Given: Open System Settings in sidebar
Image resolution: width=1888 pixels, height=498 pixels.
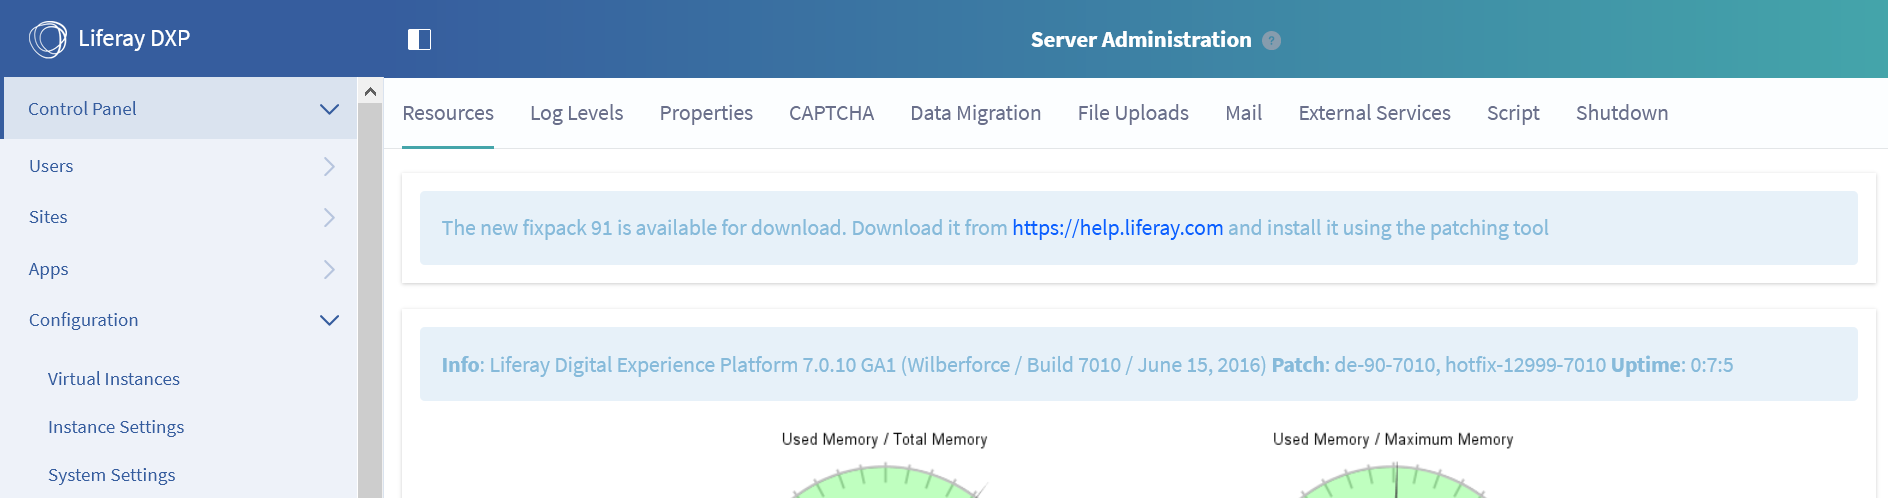Looking at the screenshot, I should tap(112, 475).
